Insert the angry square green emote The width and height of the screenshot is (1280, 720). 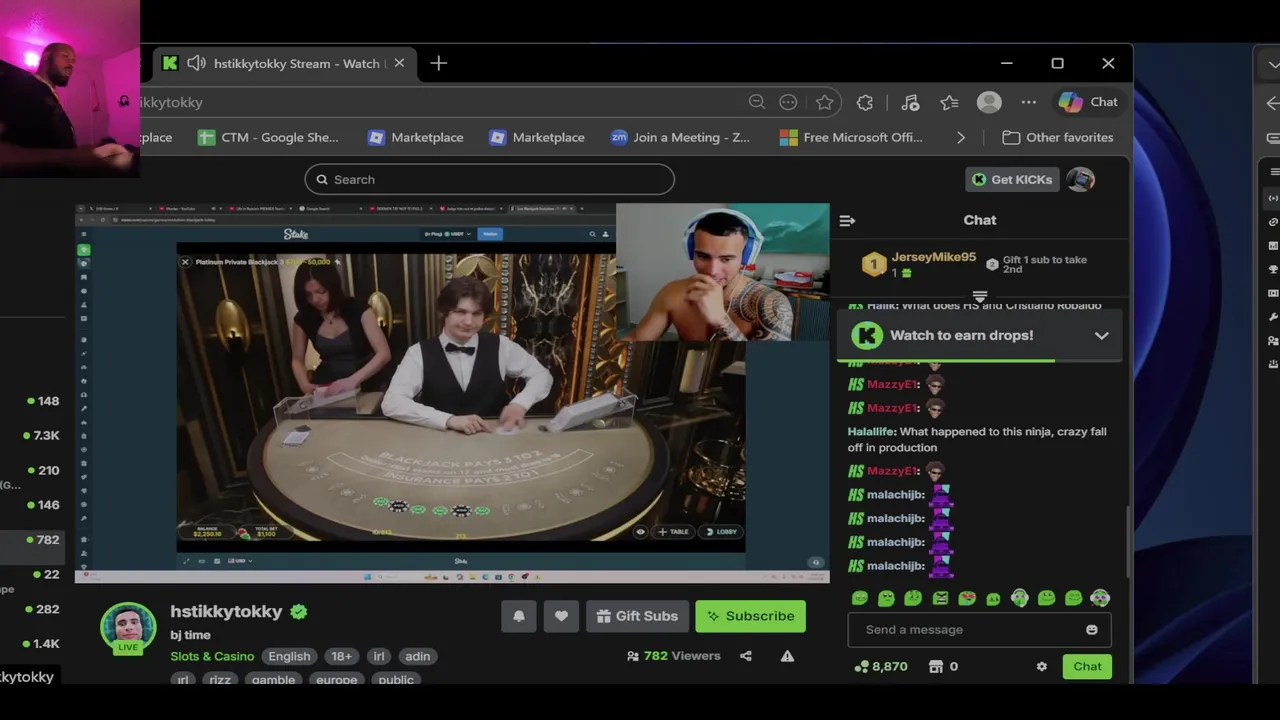pyautogui.click(x=940, y=598)
